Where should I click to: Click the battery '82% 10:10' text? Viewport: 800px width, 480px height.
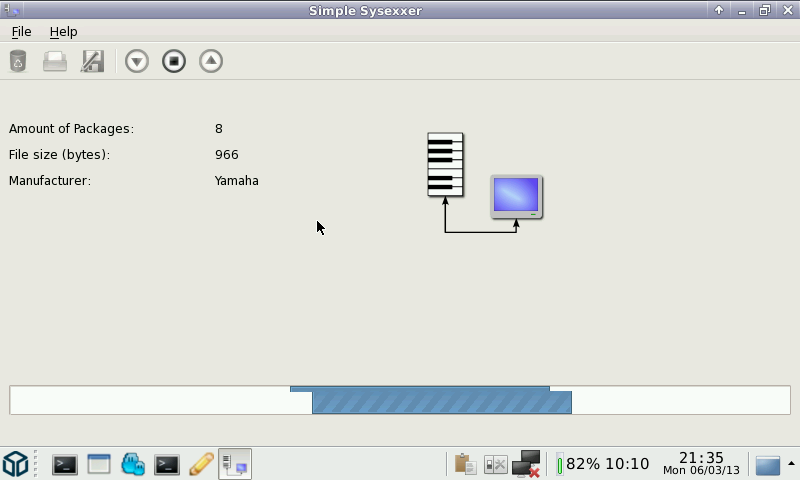[x=608, y=464]
